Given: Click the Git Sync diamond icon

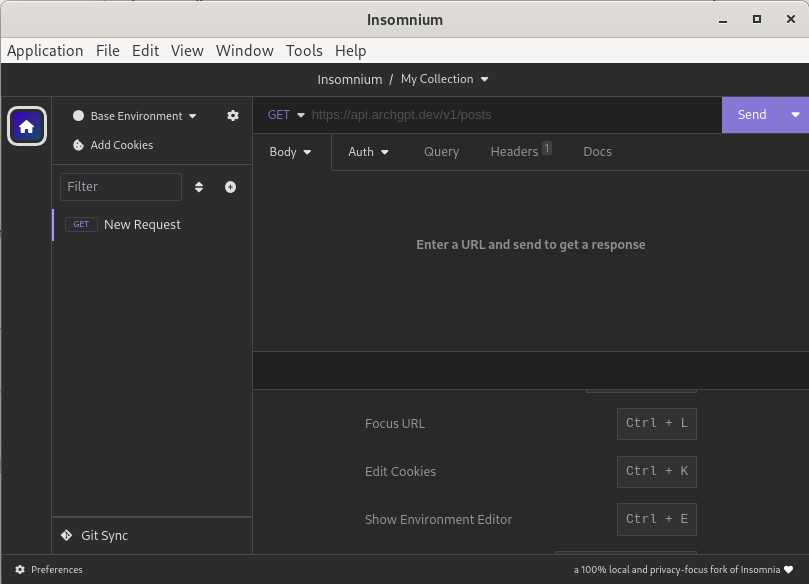Looking at the screenshot, I should (67, 535).
